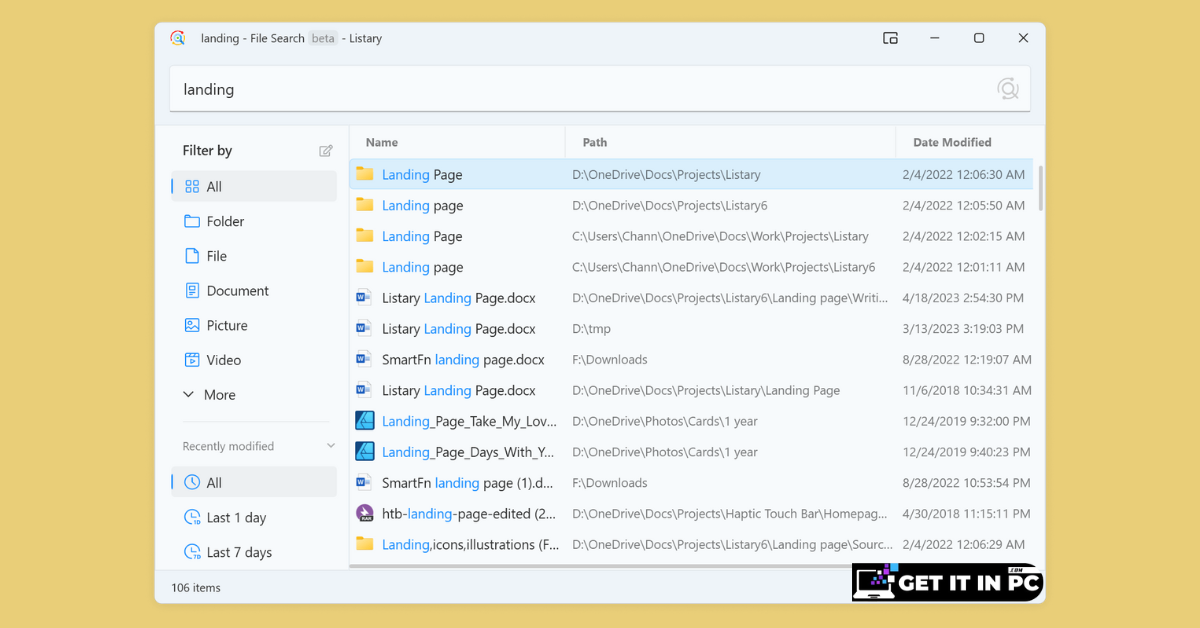Click the vertical scrollbar of results list
This screenshot has width=1200, height=628.
pos(1040,188)
